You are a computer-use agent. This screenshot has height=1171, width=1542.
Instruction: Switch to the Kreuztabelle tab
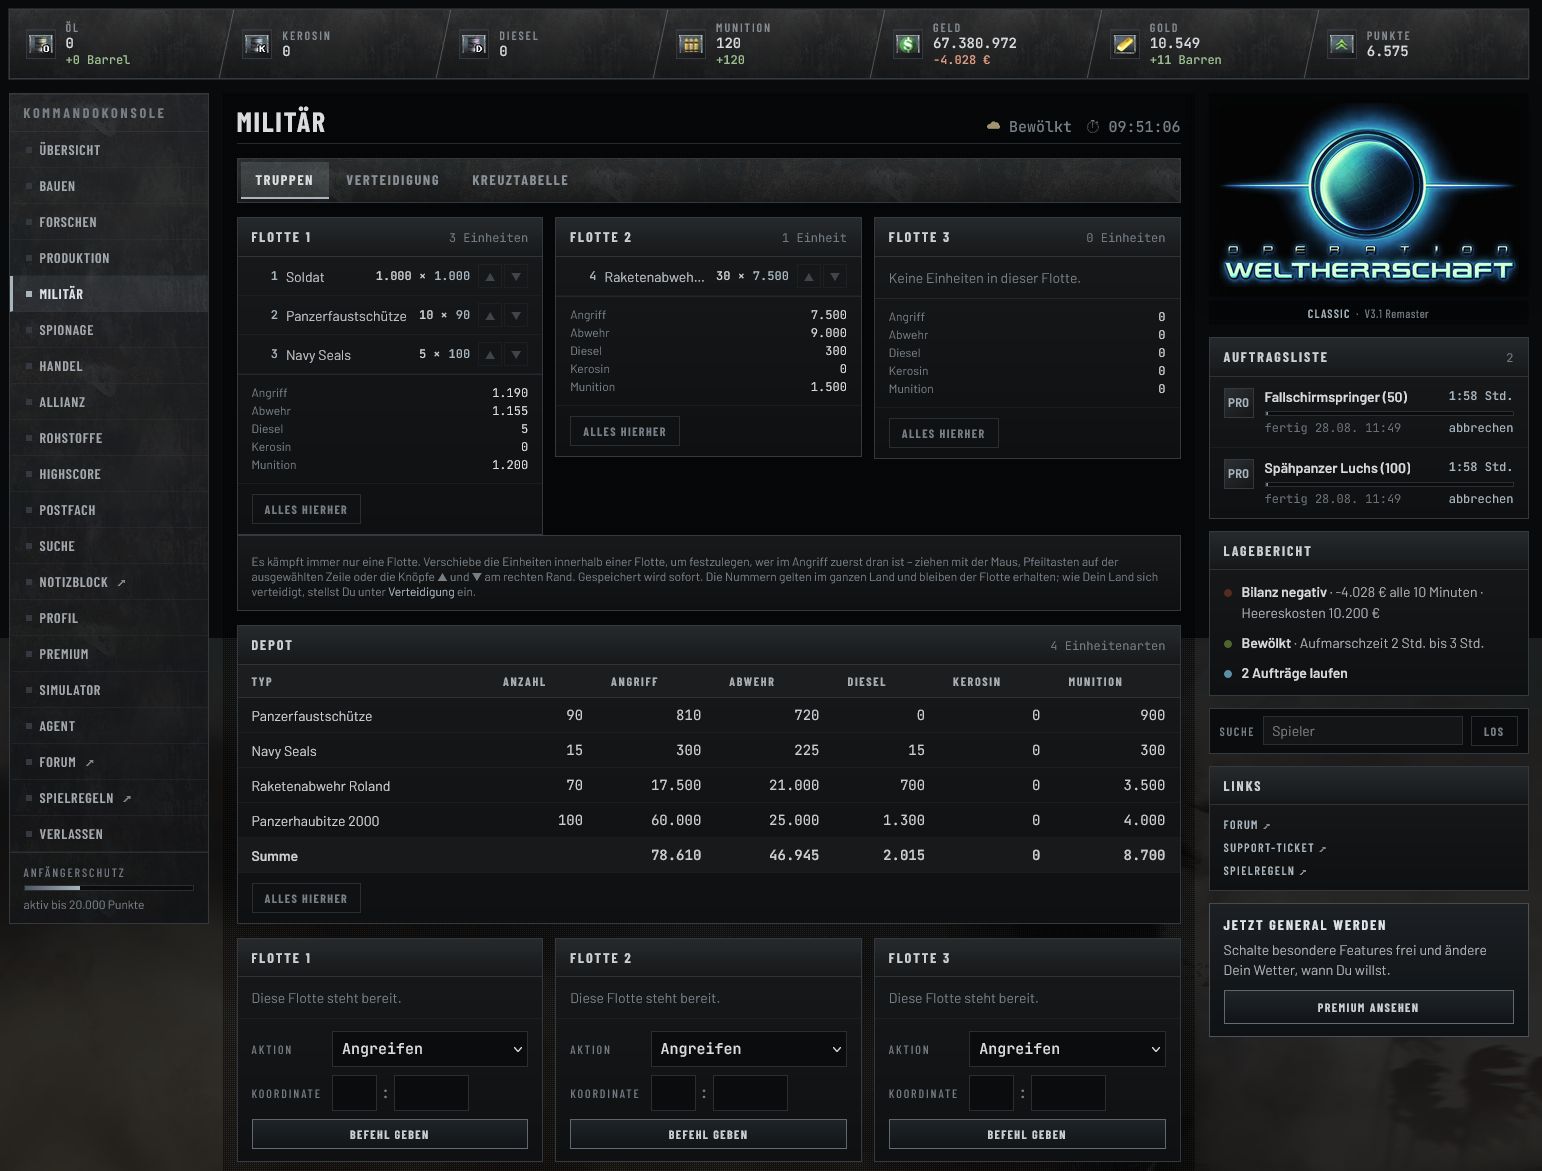click(520, 180)
